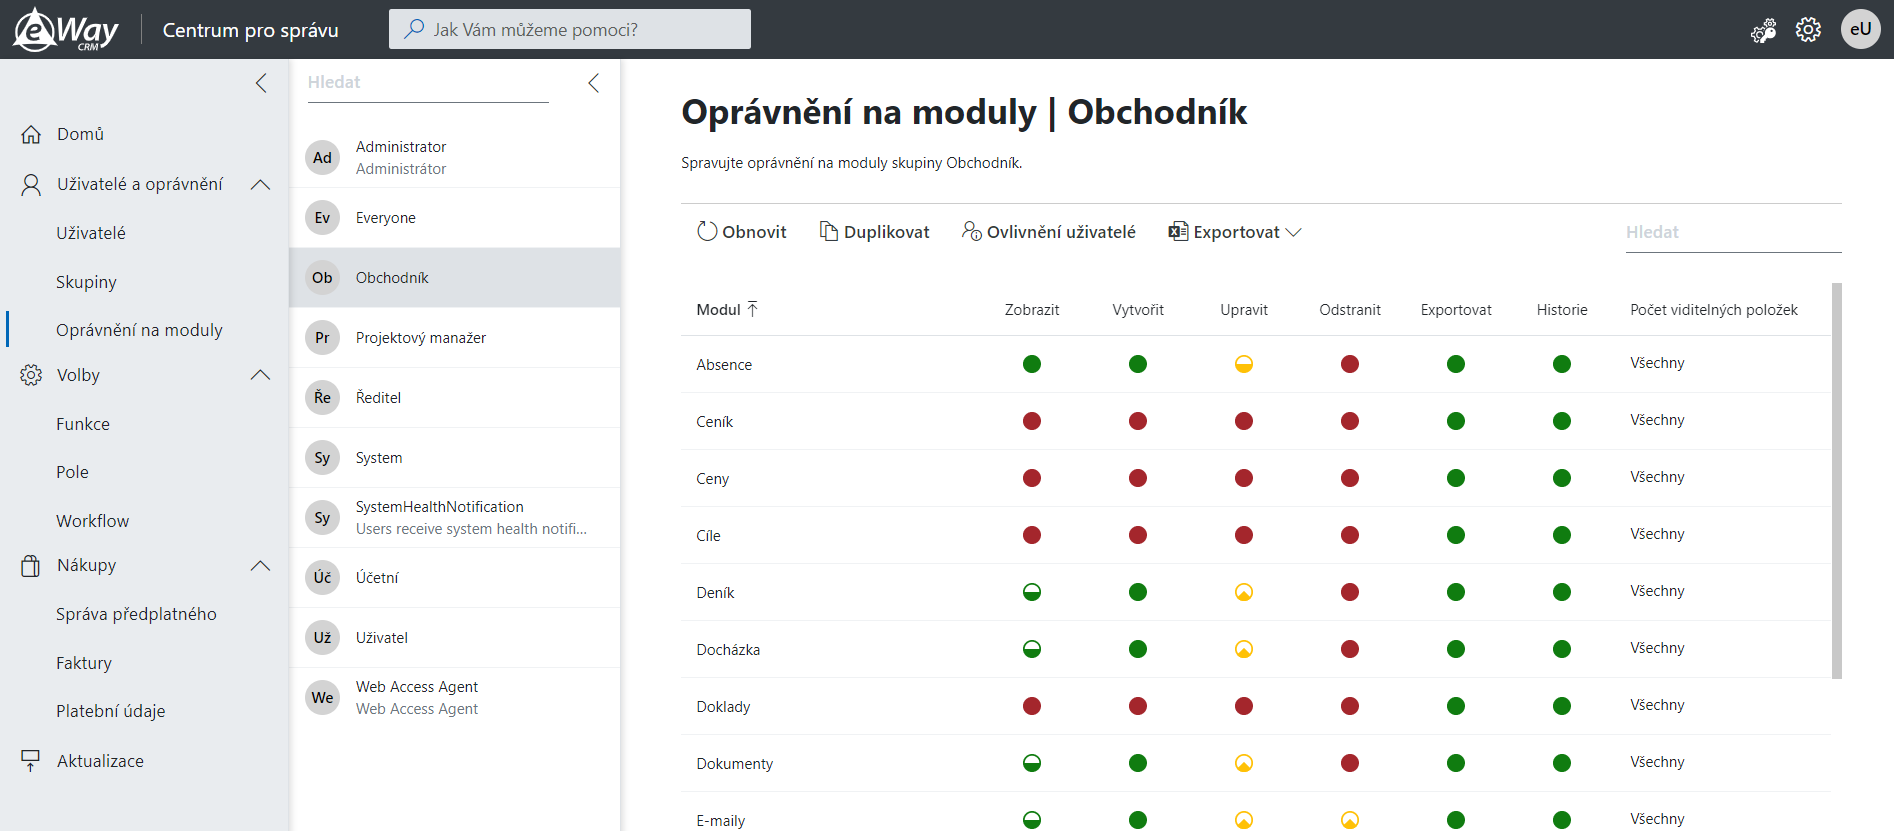This screenshot has width=1894, height=831.
Task: Select the System group
Action: tap(455, 457)
